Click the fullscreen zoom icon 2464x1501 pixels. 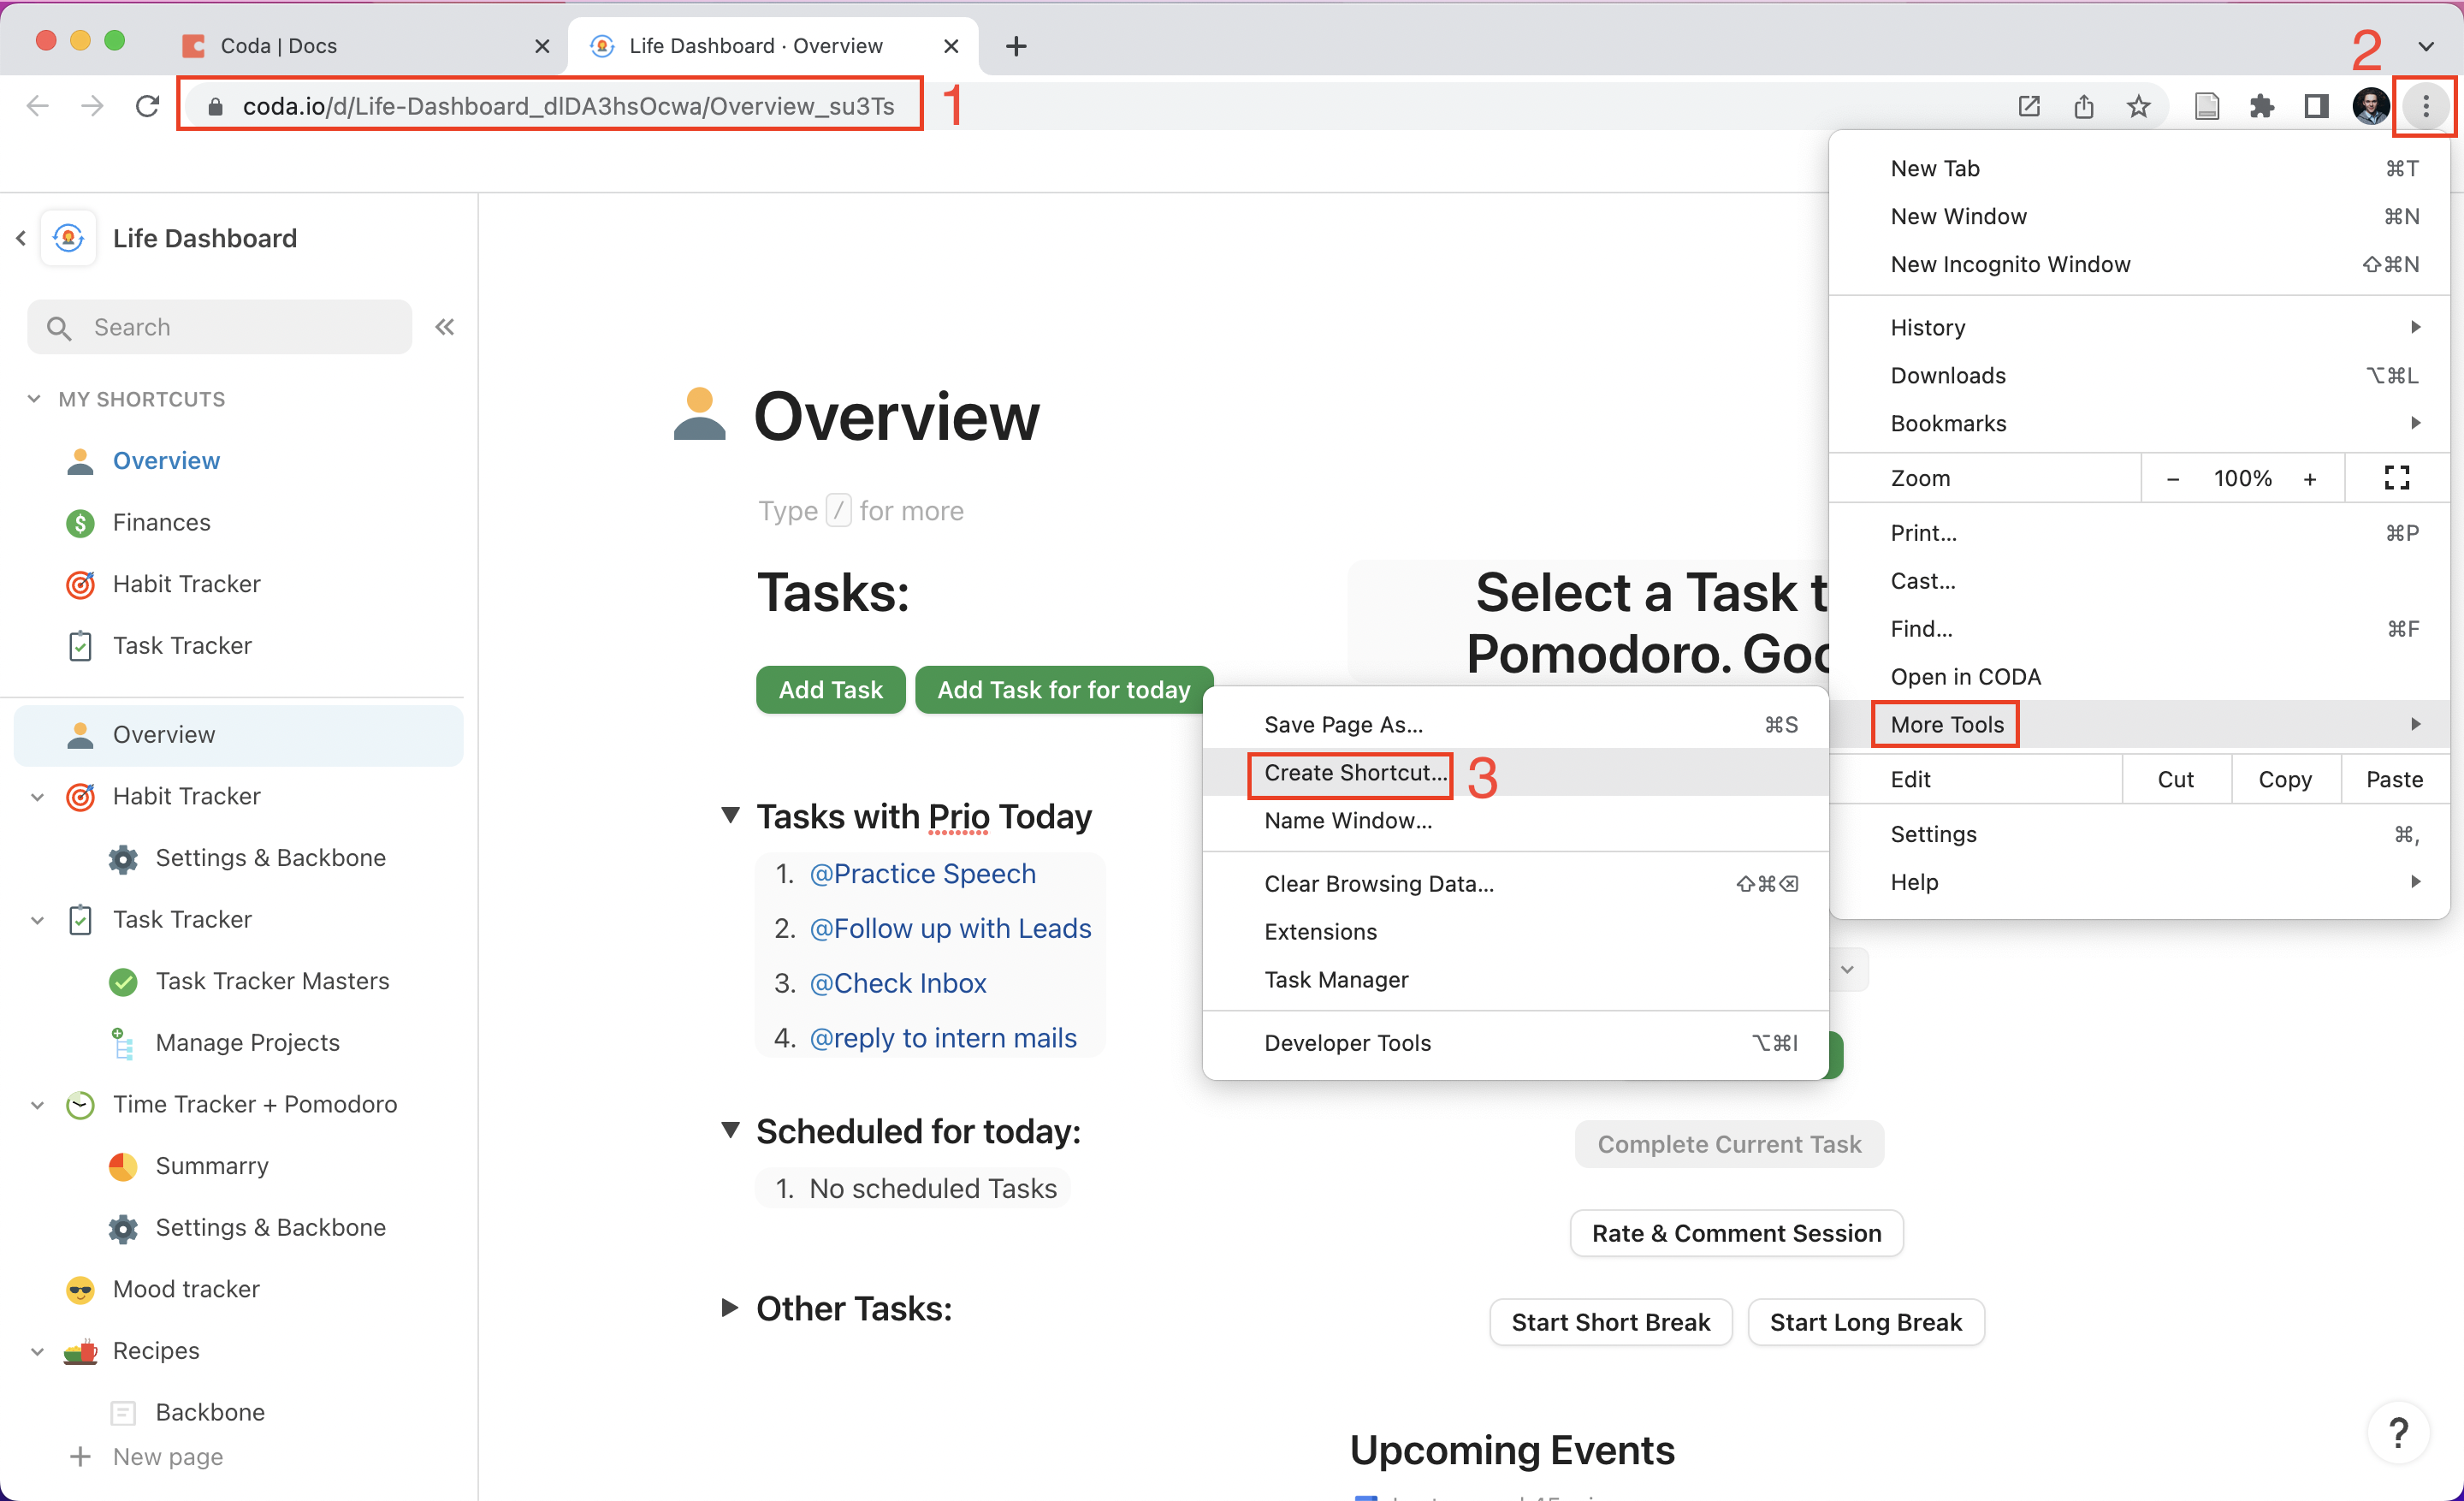tap(2397, 478)
